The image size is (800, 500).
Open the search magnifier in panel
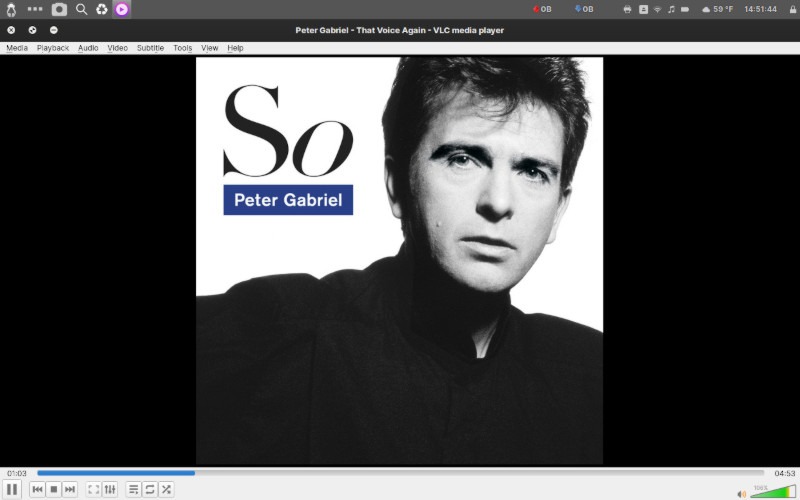click(x=81, y=9)
